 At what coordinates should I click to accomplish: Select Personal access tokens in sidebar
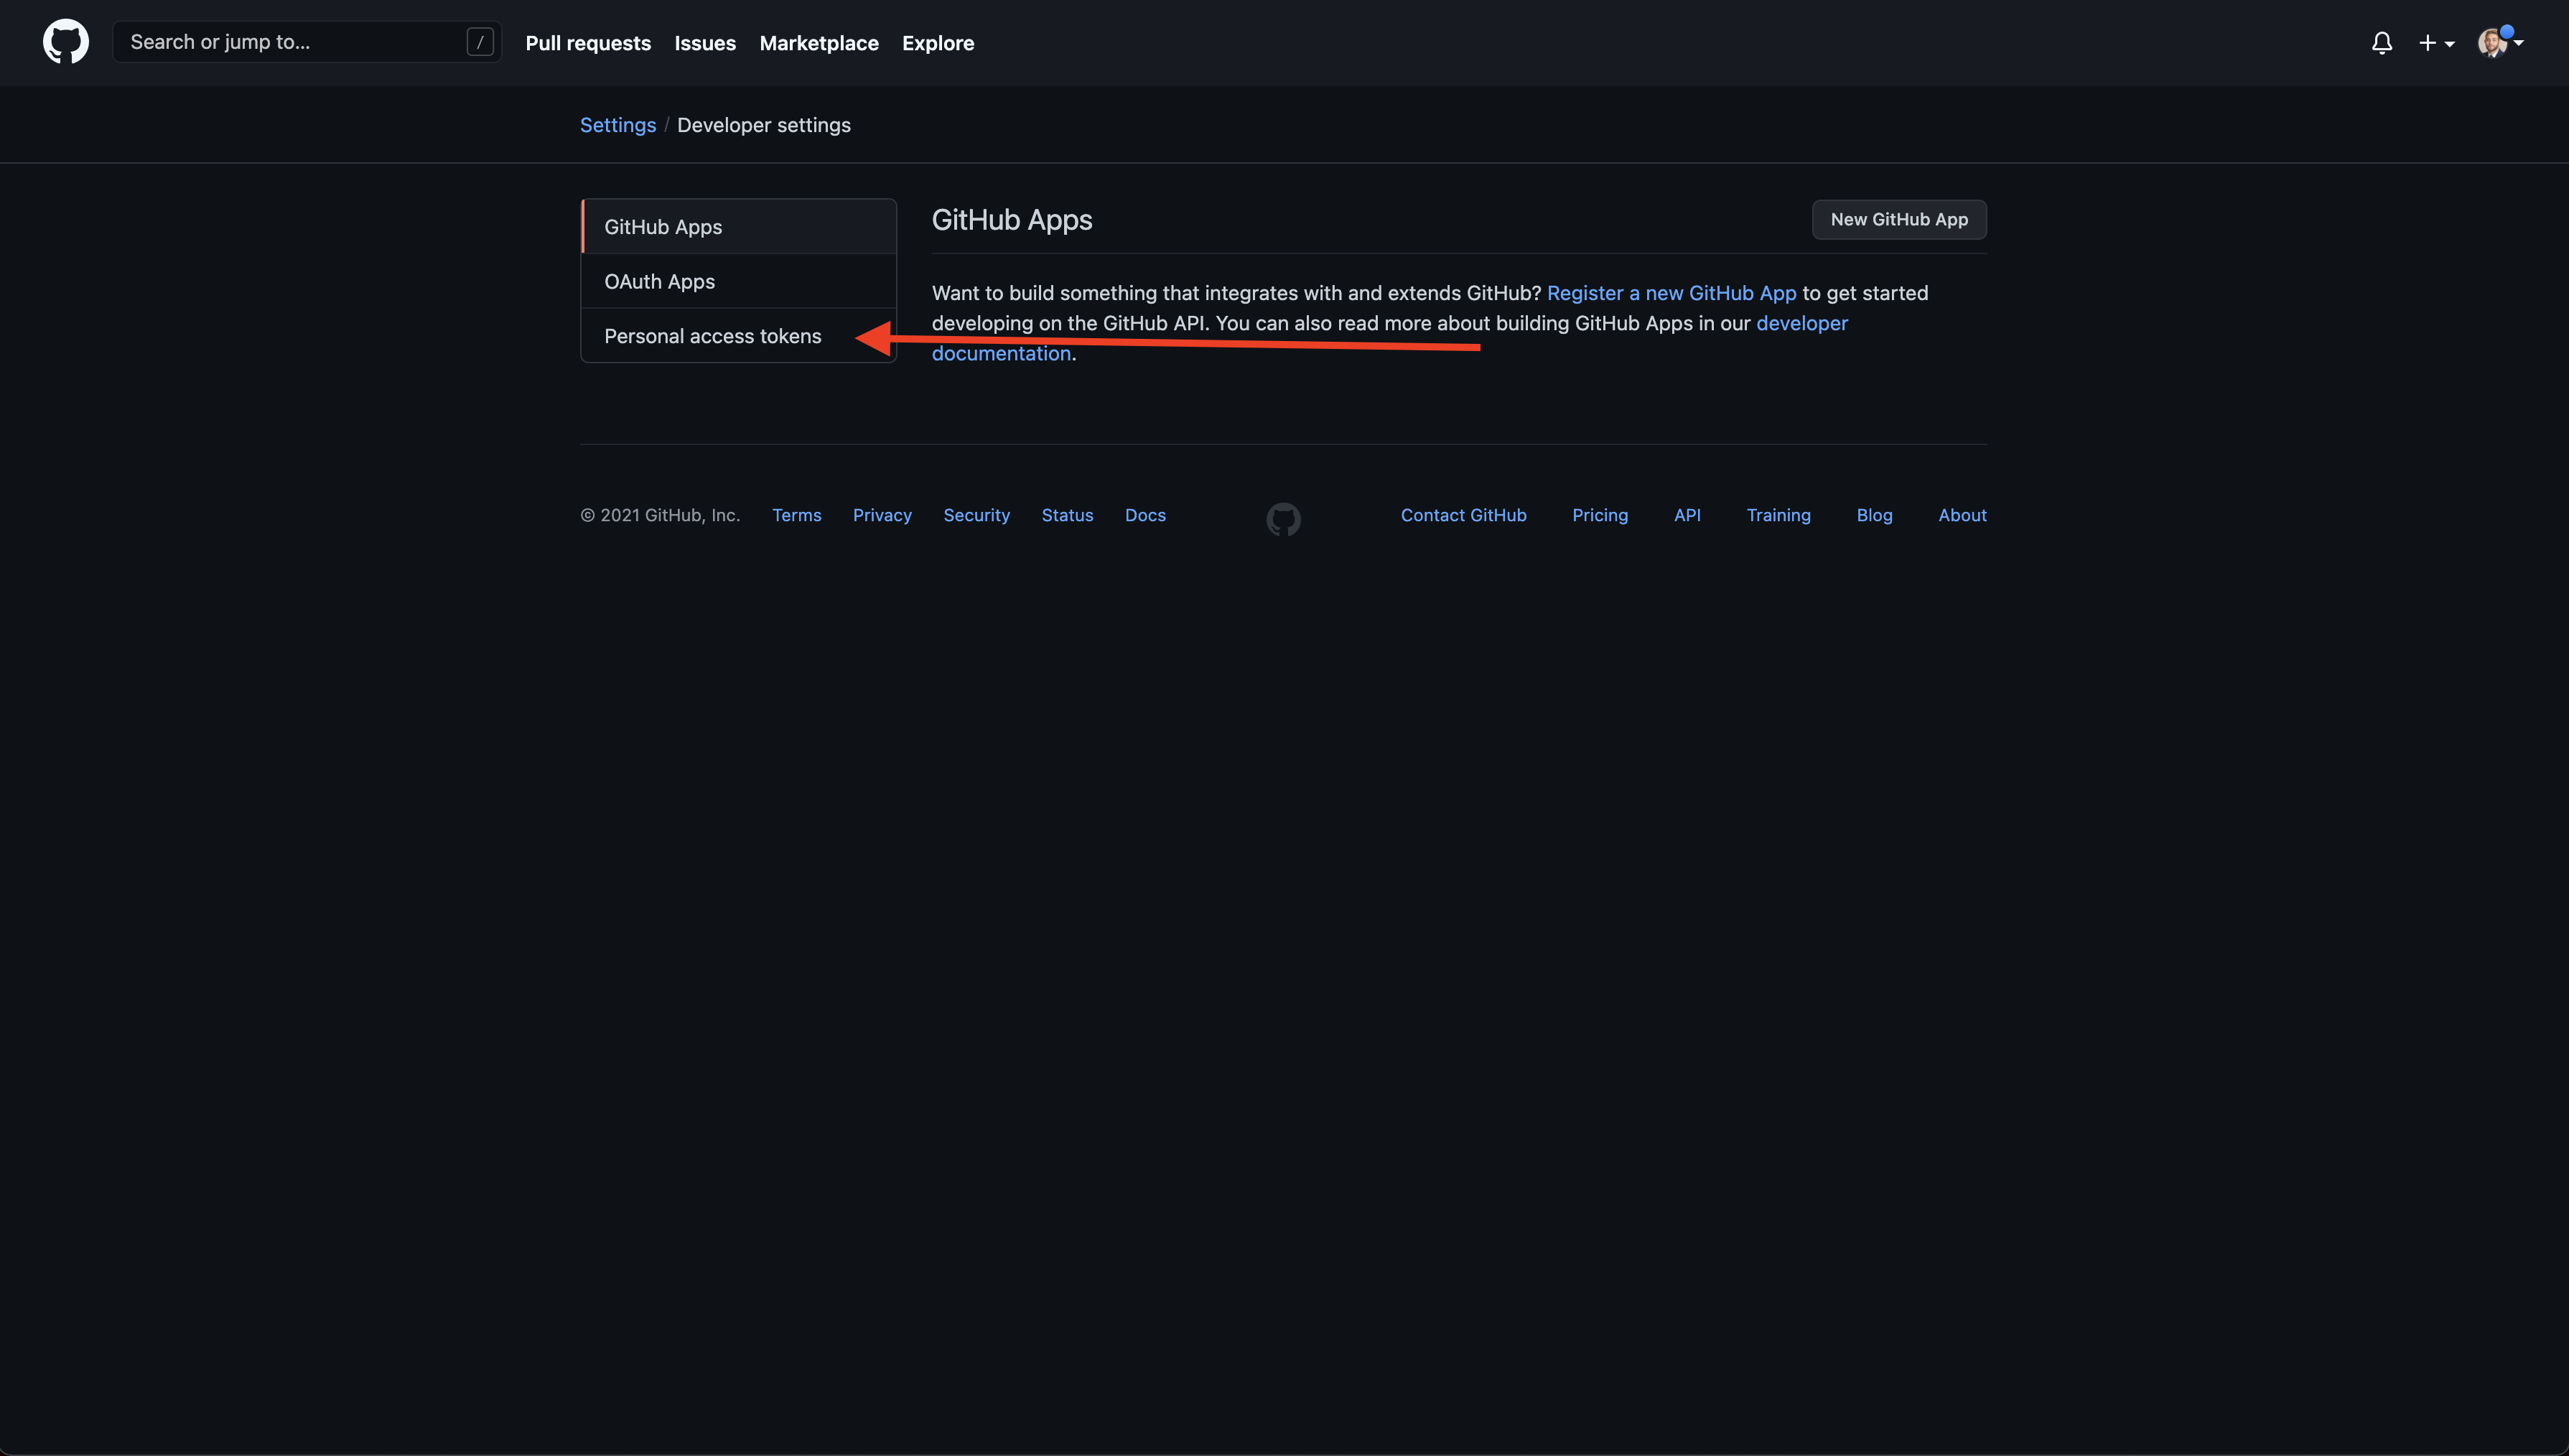[x=739, y=336]
